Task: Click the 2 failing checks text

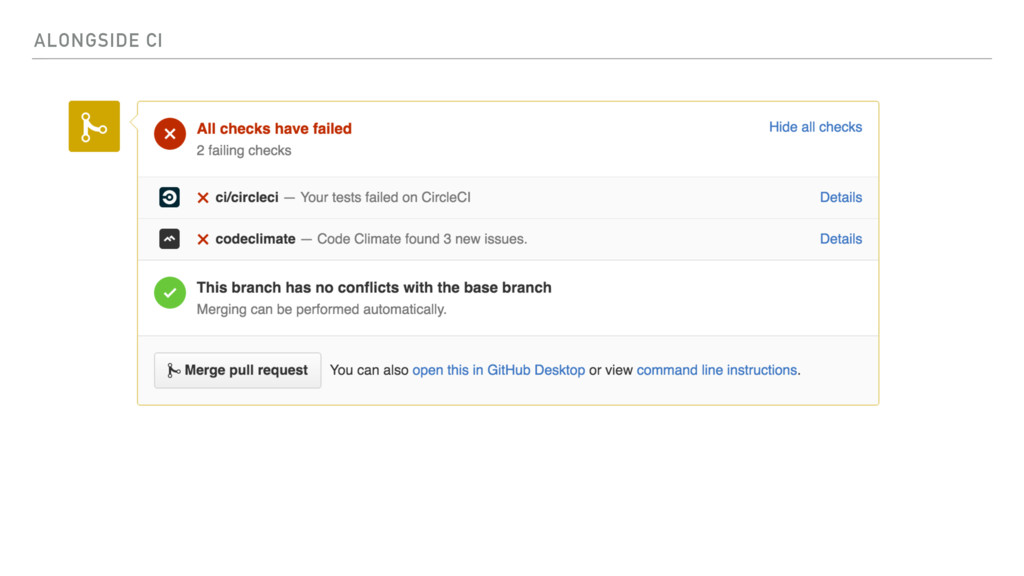Action: (x=244, y=151)
